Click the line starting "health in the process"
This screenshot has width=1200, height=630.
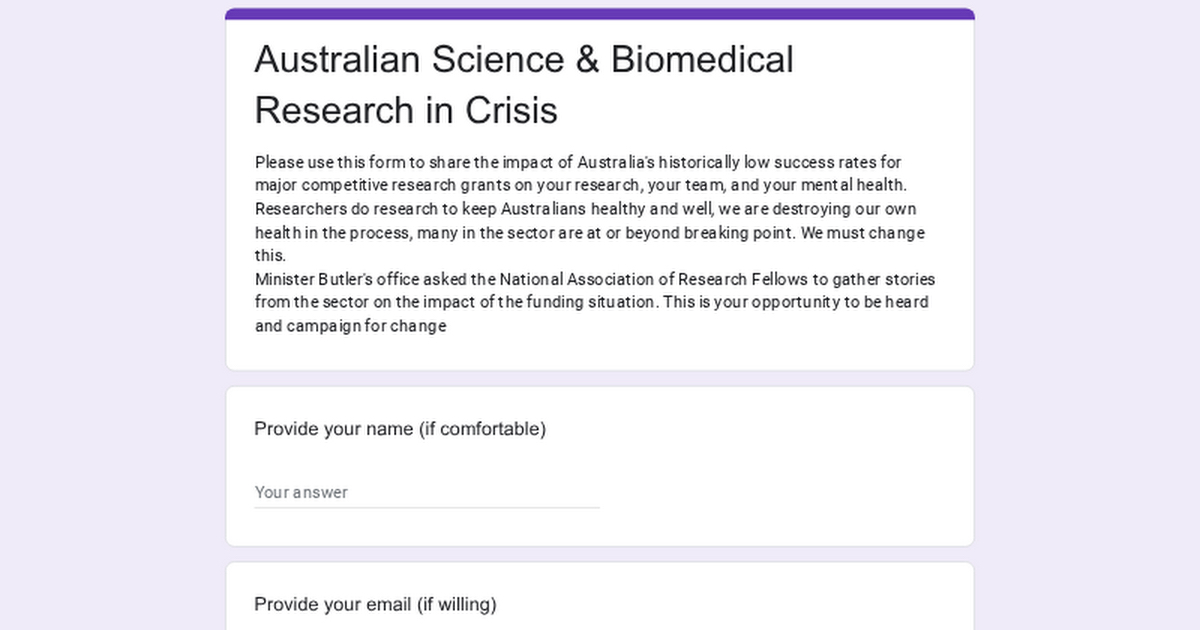(x=589, y=233)
